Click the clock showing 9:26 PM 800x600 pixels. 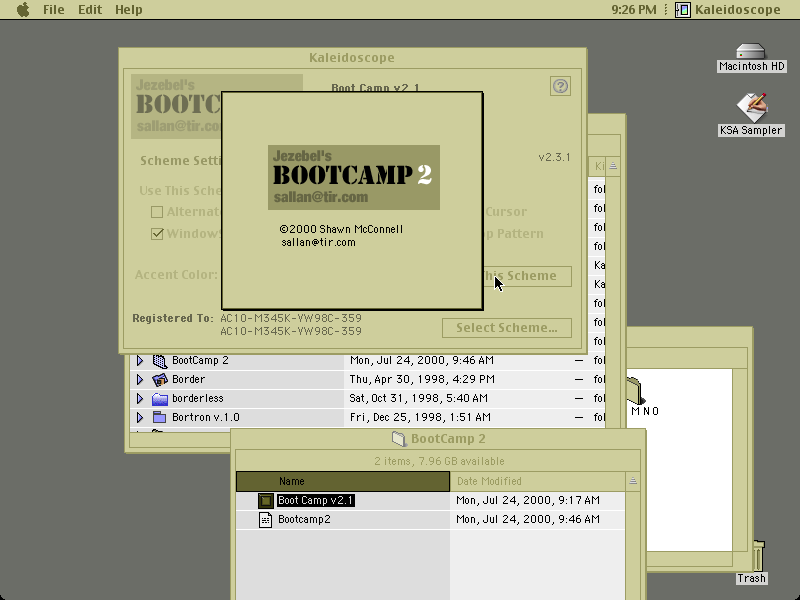point(634,10)
